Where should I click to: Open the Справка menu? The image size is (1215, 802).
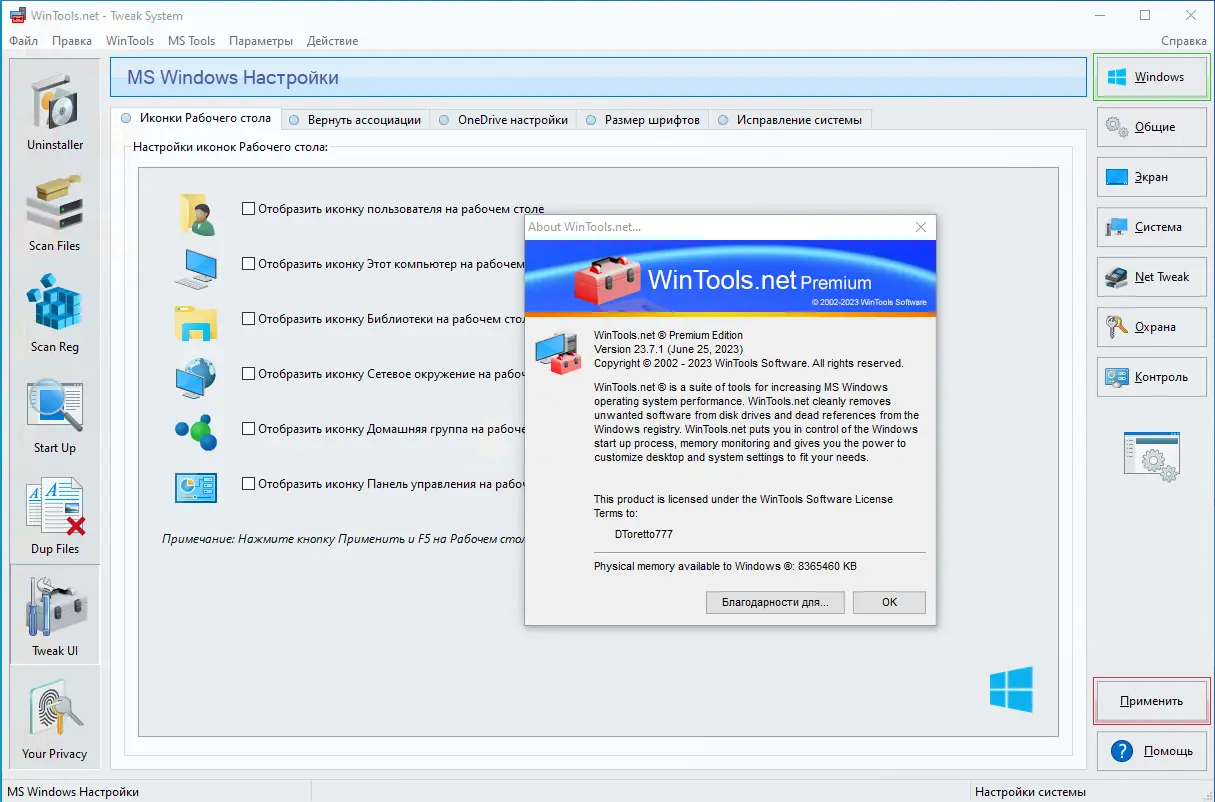pos(1184,41)
